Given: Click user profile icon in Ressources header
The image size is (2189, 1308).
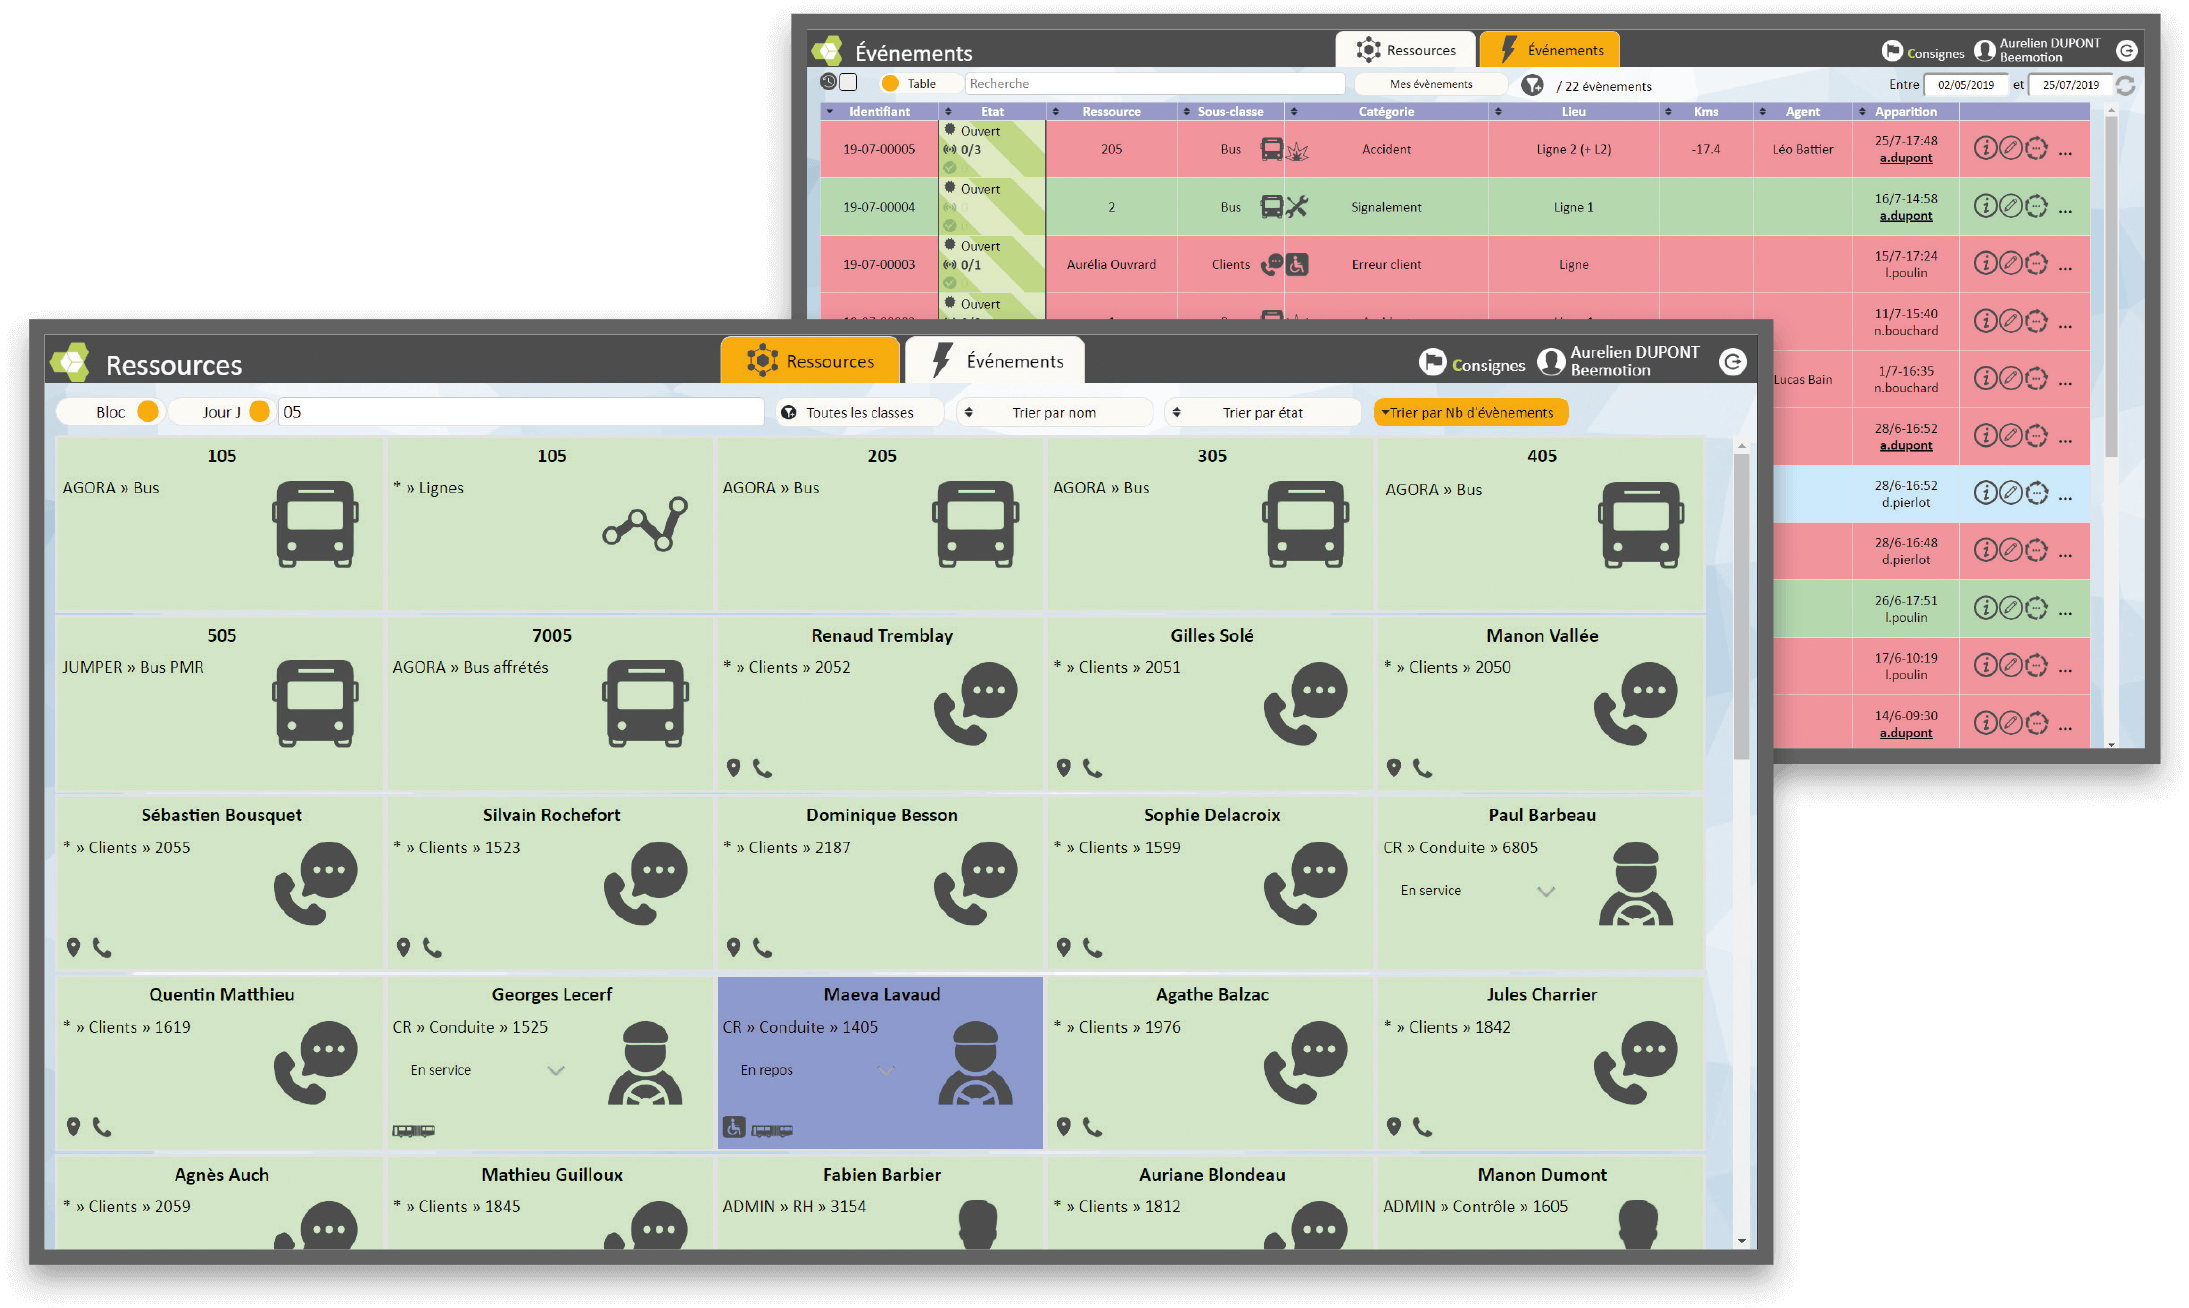Looking at the screenshot, I should point(1551,362).
